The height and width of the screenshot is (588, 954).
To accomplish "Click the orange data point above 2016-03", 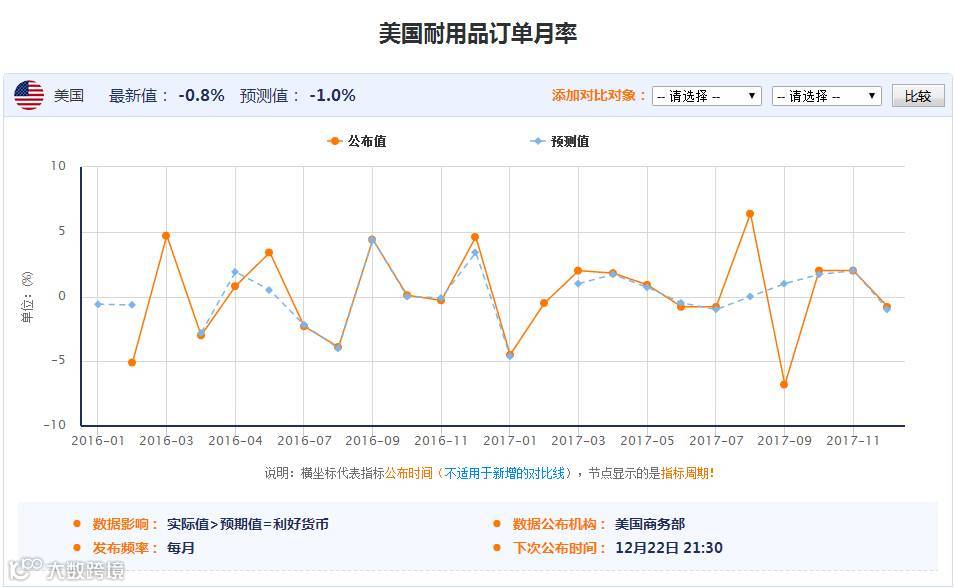I will click(166, 236).
